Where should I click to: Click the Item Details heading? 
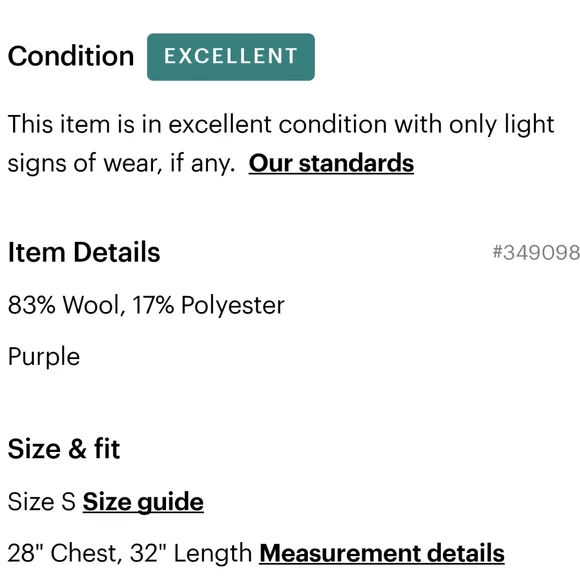click(84, 252)
